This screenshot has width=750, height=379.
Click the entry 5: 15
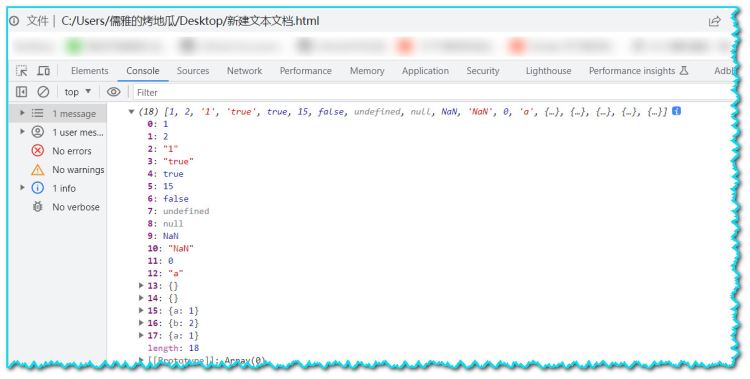(x=160, y=186)
